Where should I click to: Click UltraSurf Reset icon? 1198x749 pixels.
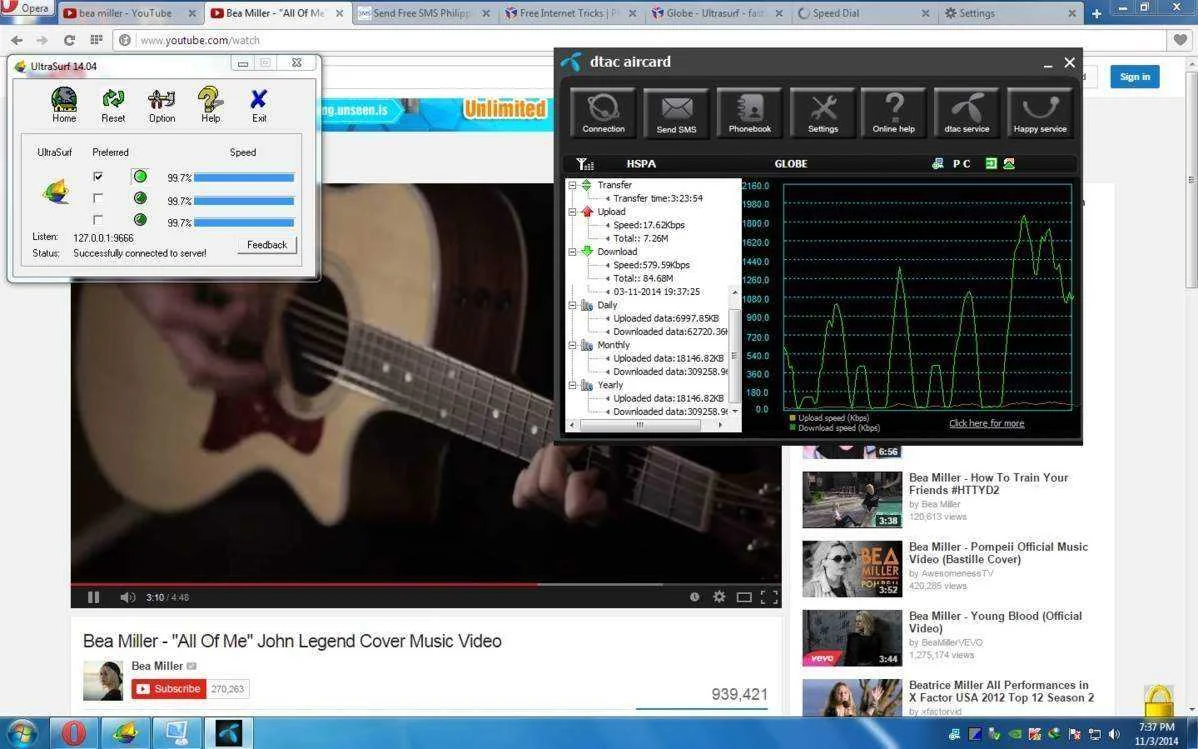pos(113,105)
